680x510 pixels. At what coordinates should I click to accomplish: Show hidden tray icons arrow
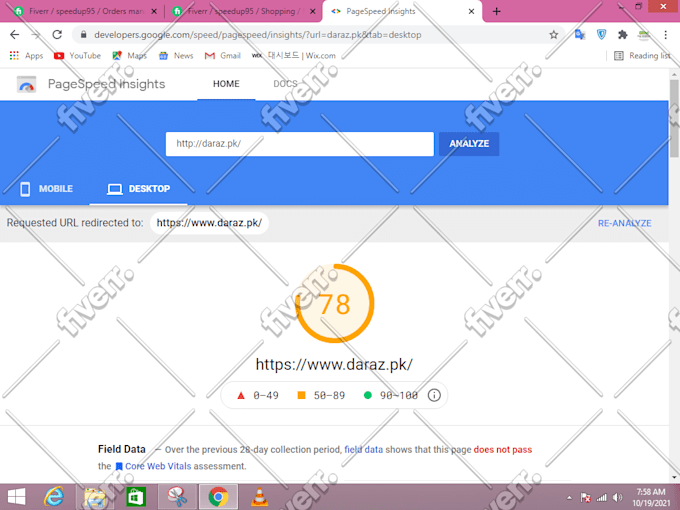click(569, 497)
